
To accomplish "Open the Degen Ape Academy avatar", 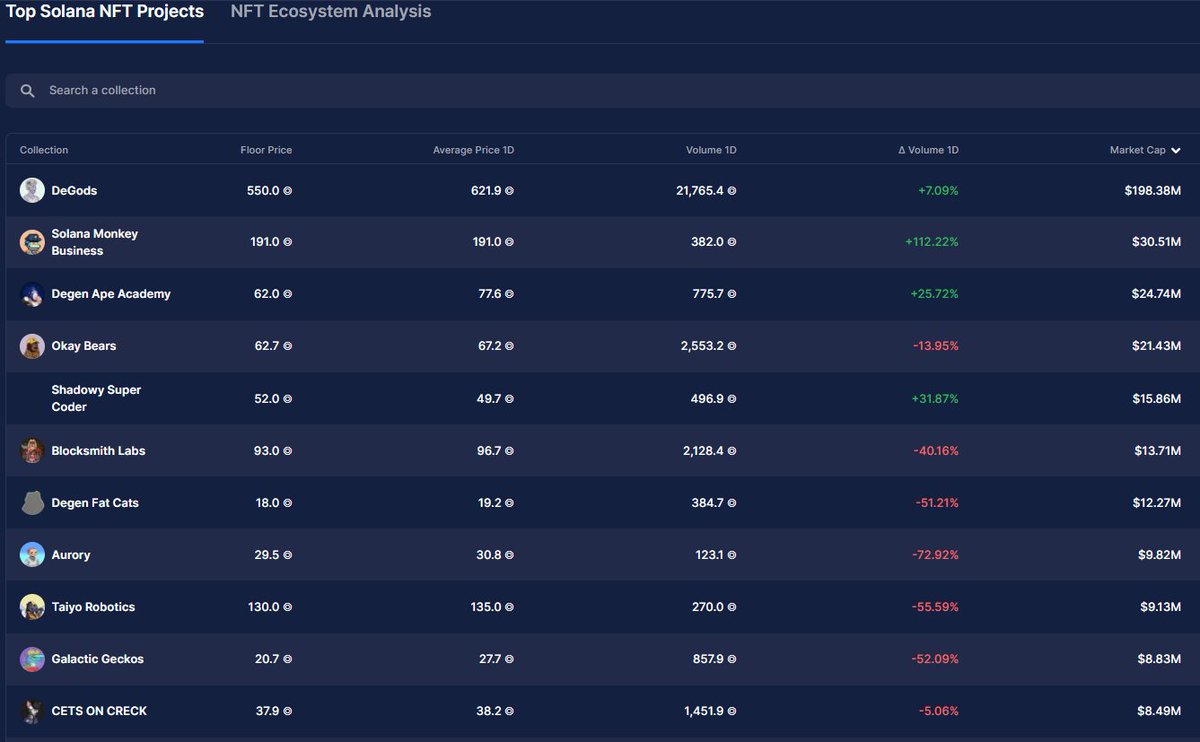I will [32, 294].
